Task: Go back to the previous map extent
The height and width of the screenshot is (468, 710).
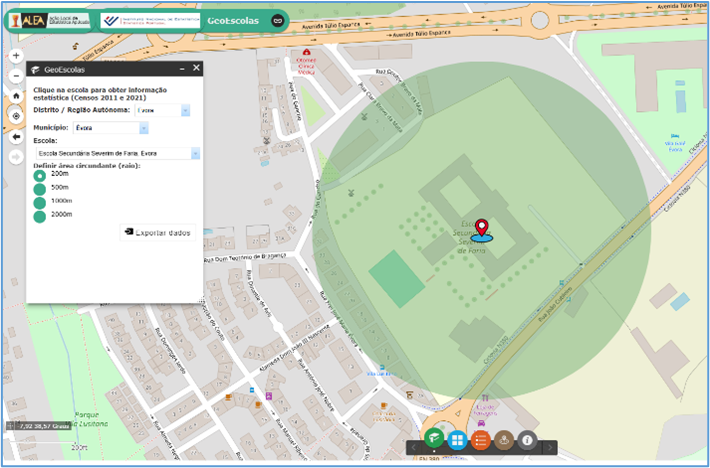Action: click(x=16, y=136)
